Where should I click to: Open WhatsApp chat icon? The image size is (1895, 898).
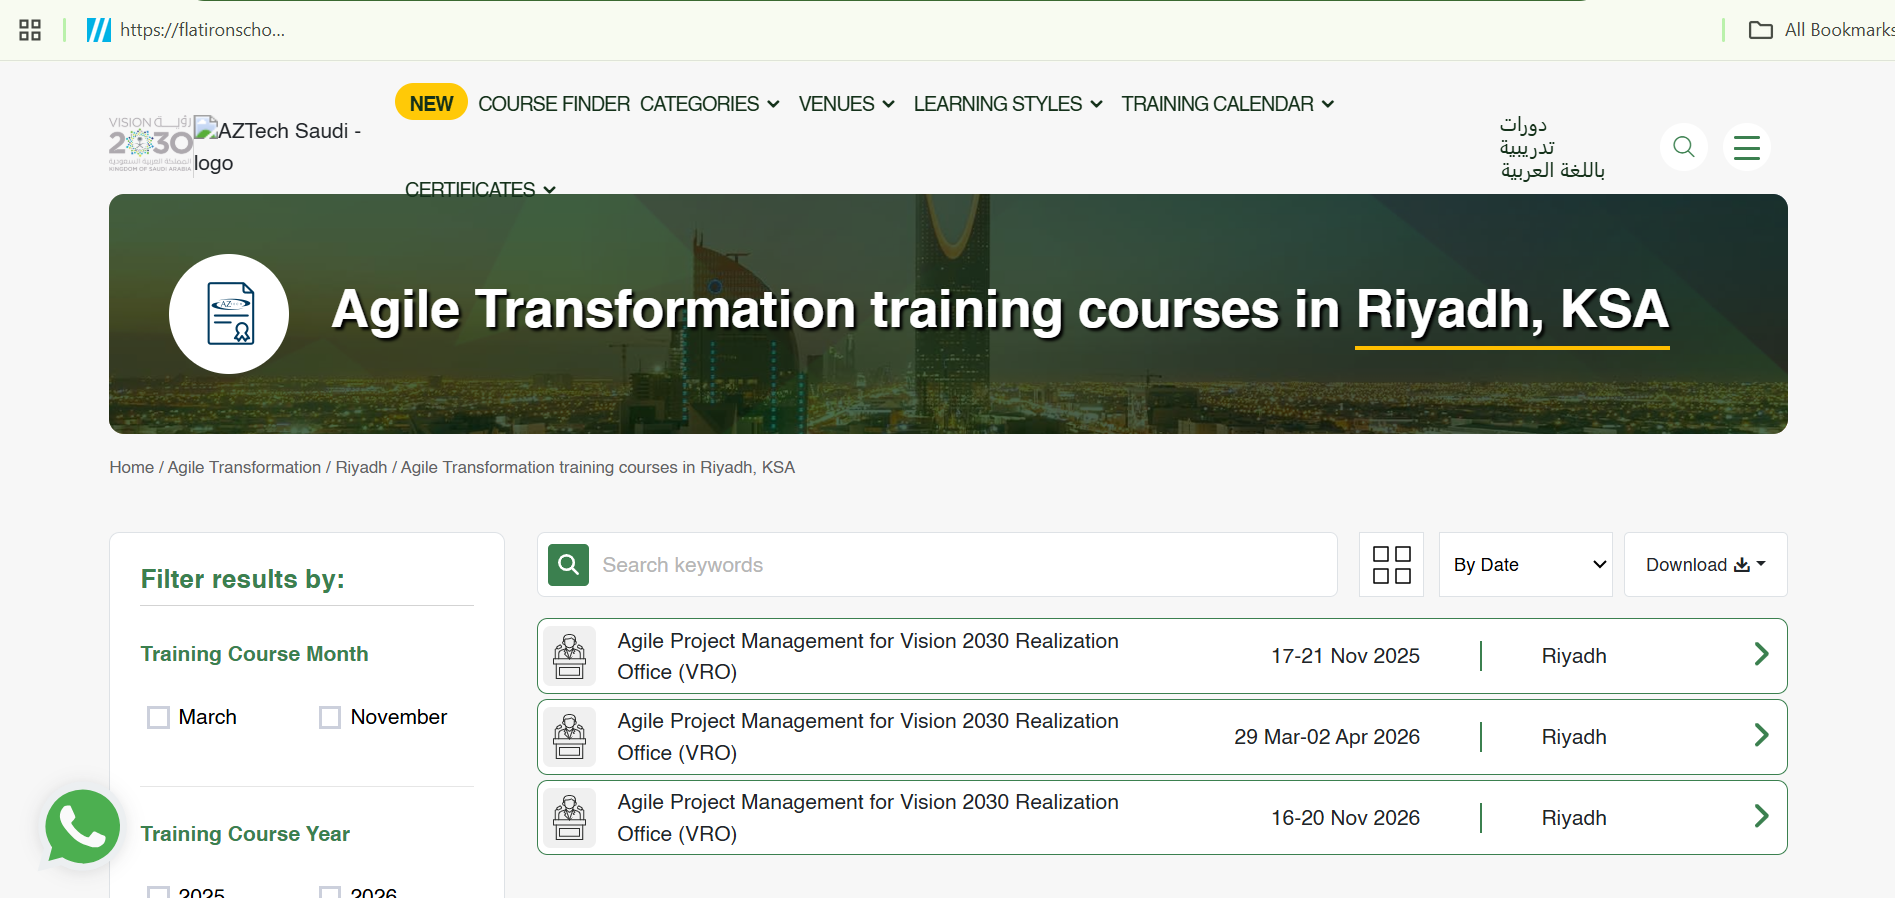[x=82, y=827]
